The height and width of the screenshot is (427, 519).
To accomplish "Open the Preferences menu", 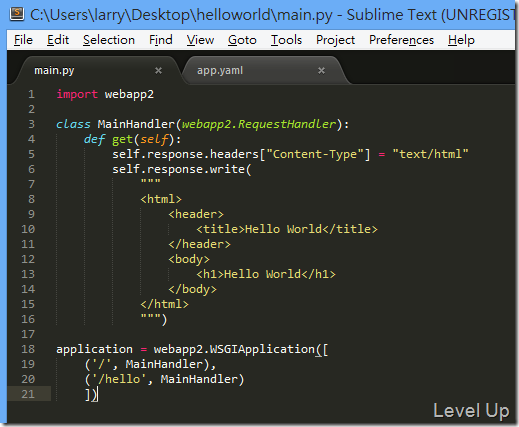I will 401,40.
